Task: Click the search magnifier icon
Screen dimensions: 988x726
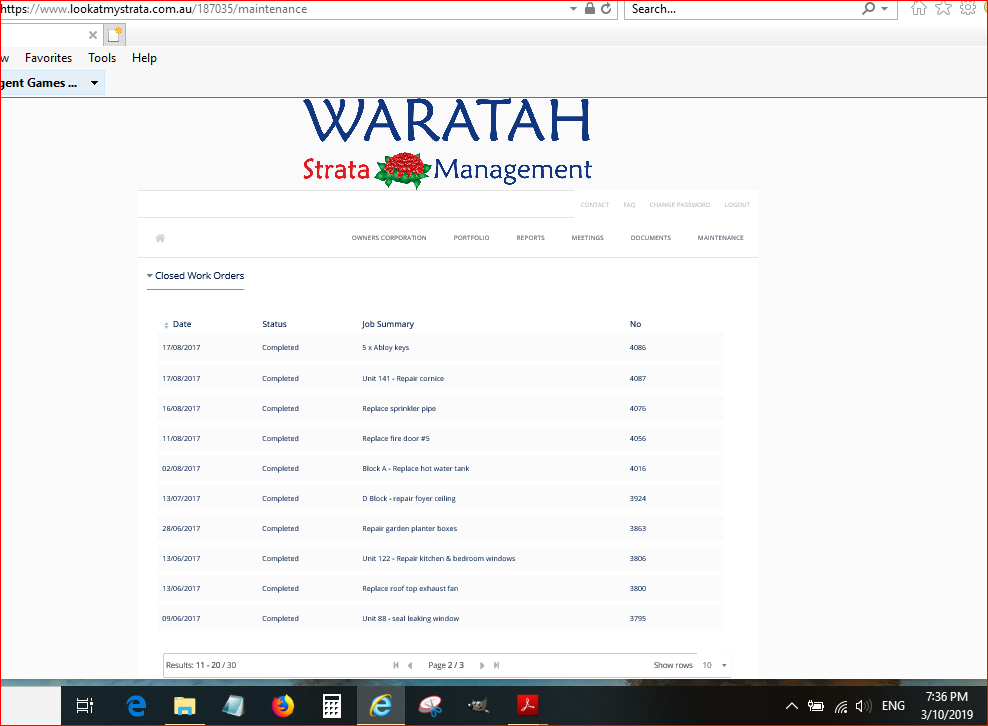Action: click(869, 9)
